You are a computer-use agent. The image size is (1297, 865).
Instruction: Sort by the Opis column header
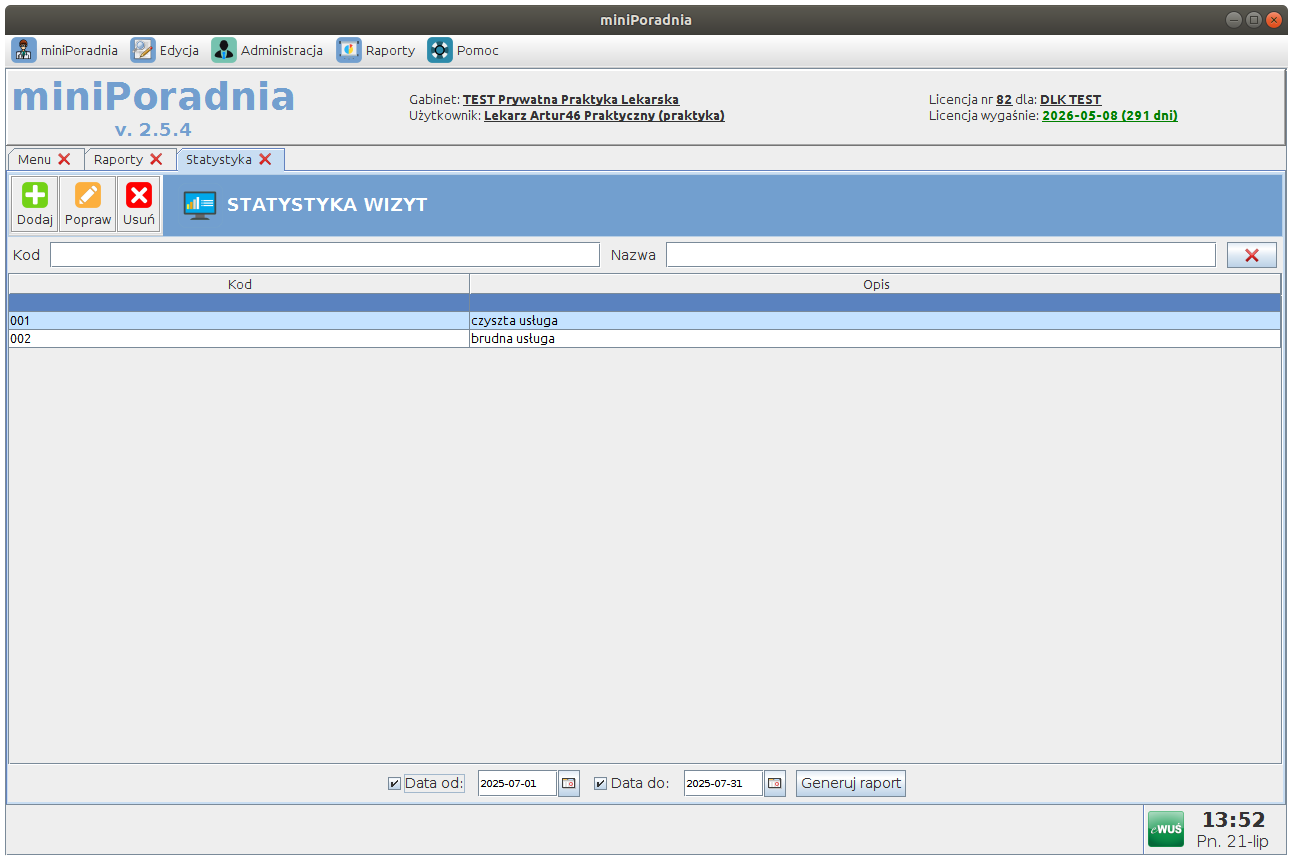(x=876, y=285)
